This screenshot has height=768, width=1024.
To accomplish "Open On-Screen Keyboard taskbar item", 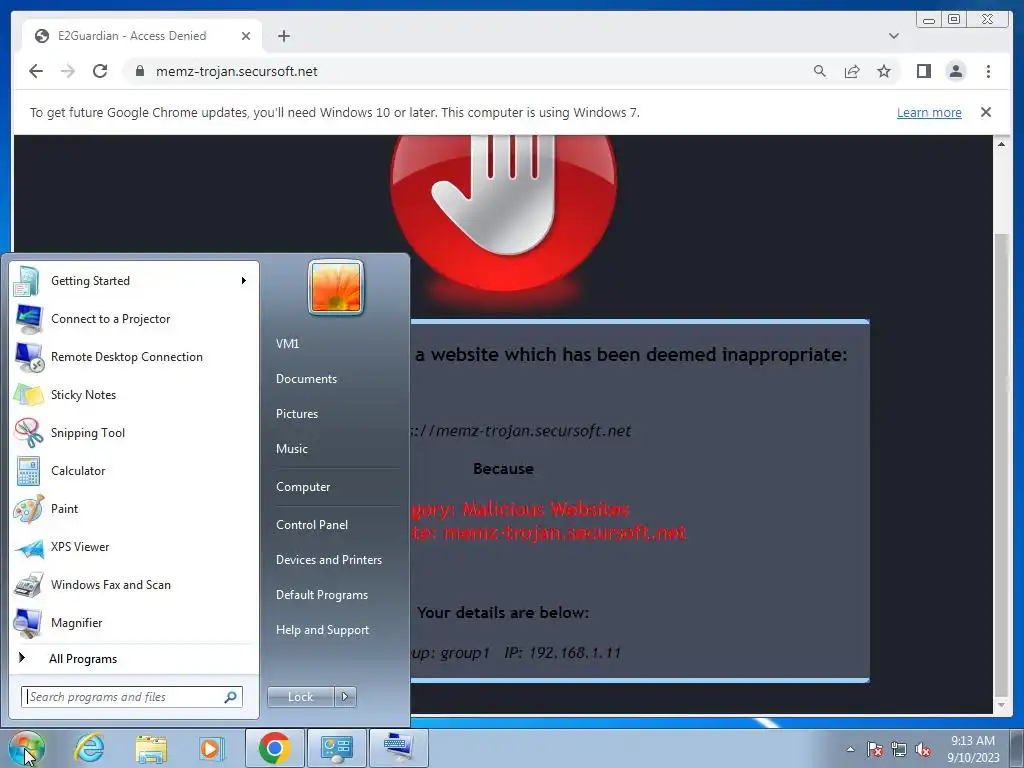I will coord(399,748).
